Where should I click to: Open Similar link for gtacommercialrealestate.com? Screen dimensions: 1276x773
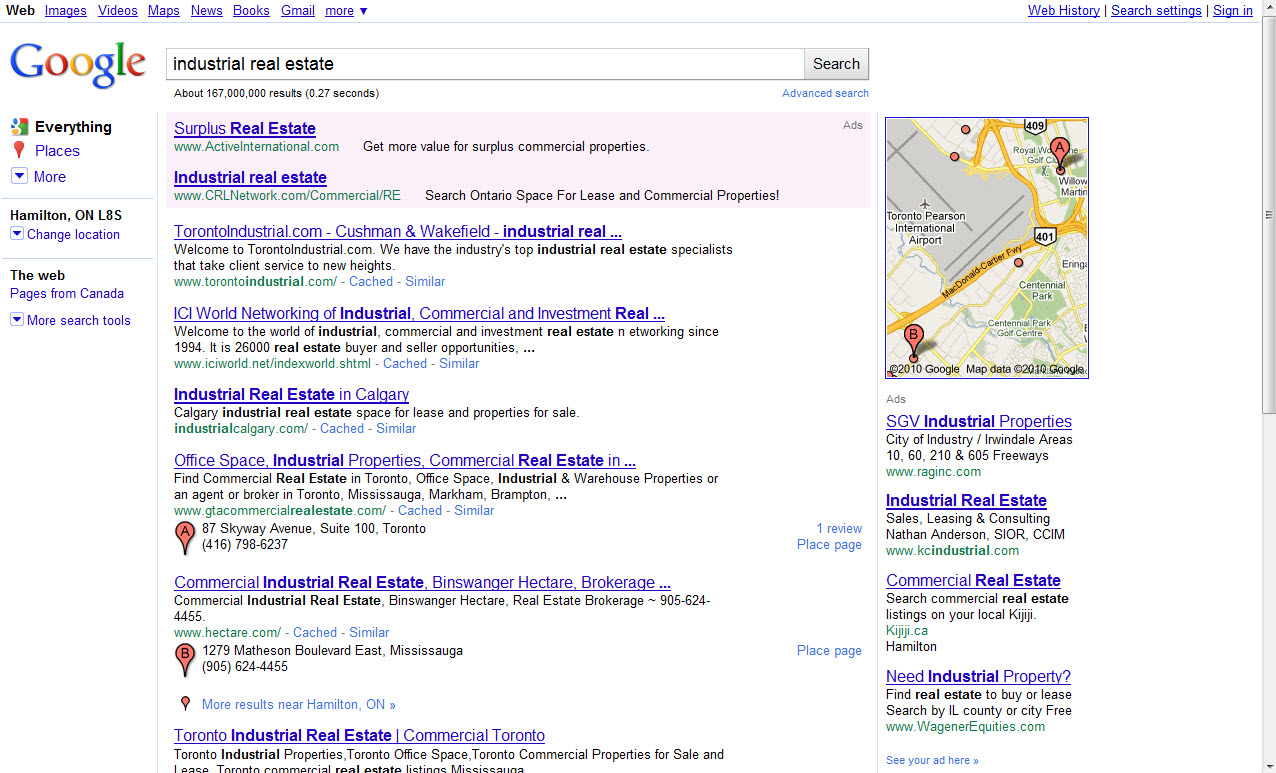click(x=474, y=510)
